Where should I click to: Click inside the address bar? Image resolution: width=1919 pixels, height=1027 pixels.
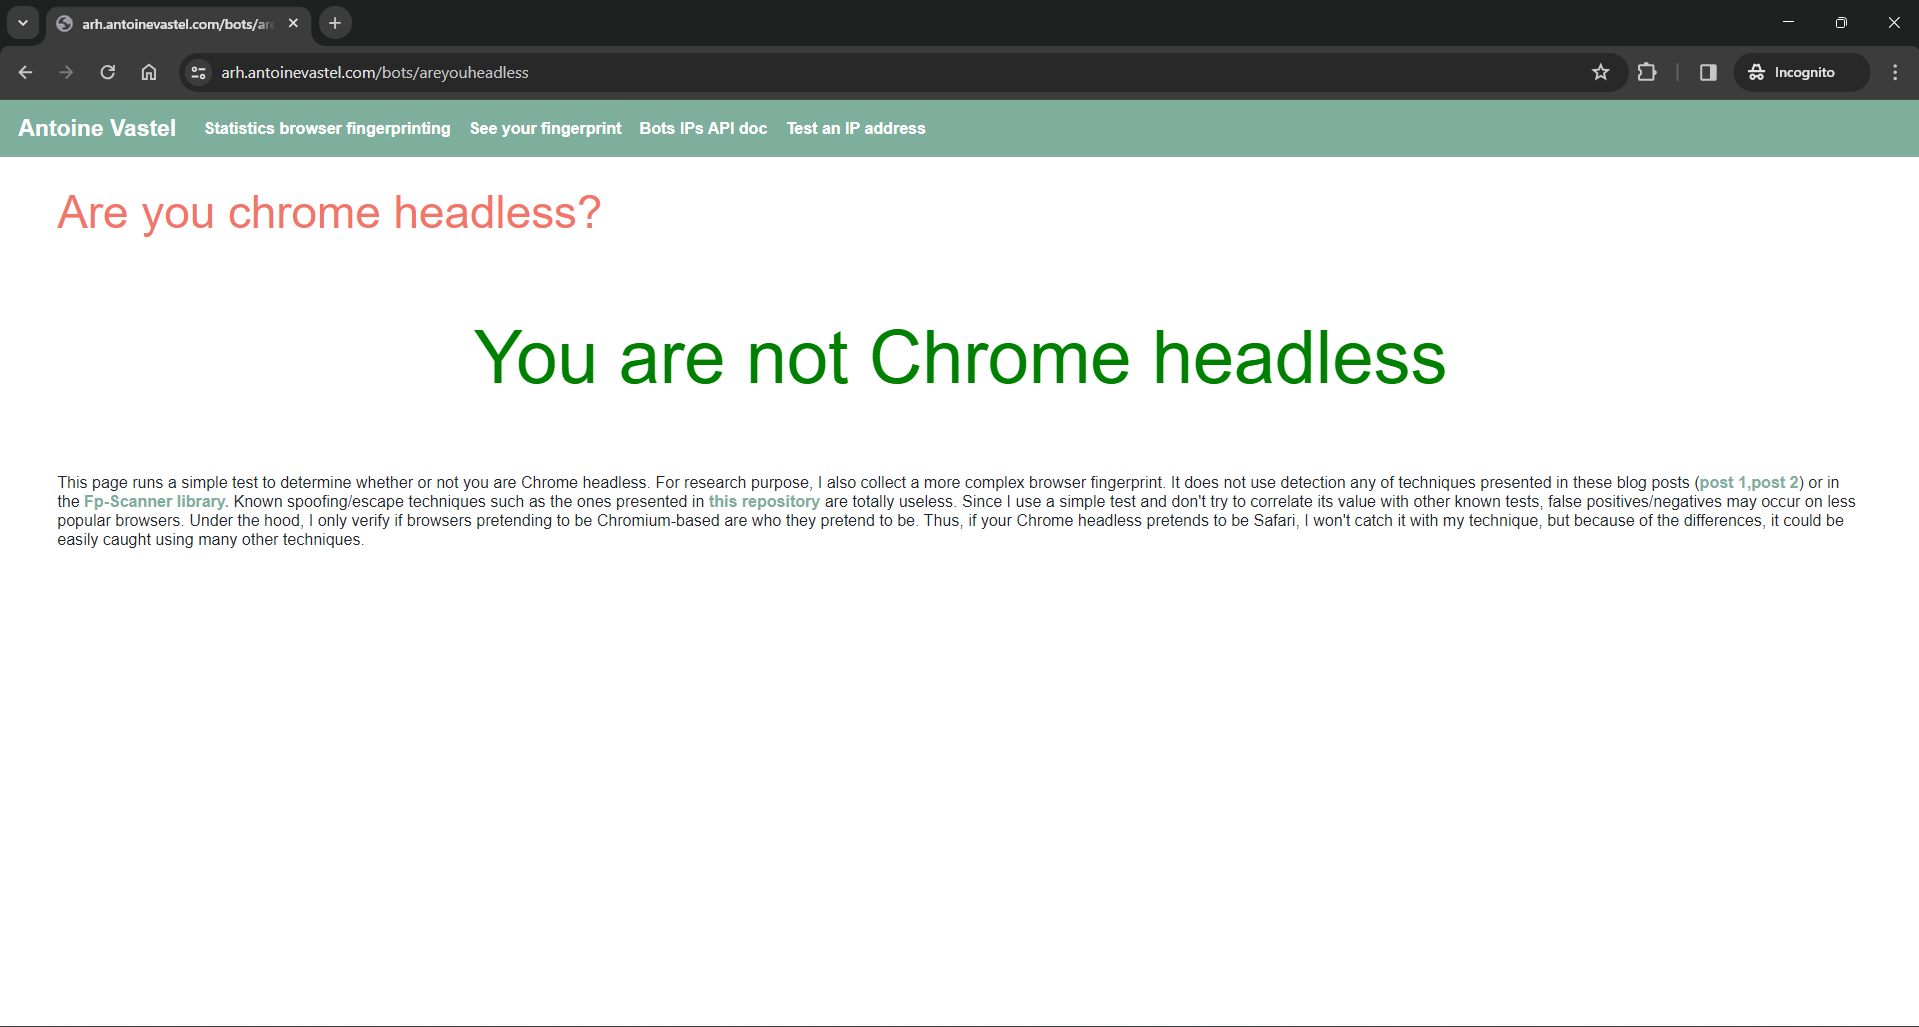(x=700, y=72)
